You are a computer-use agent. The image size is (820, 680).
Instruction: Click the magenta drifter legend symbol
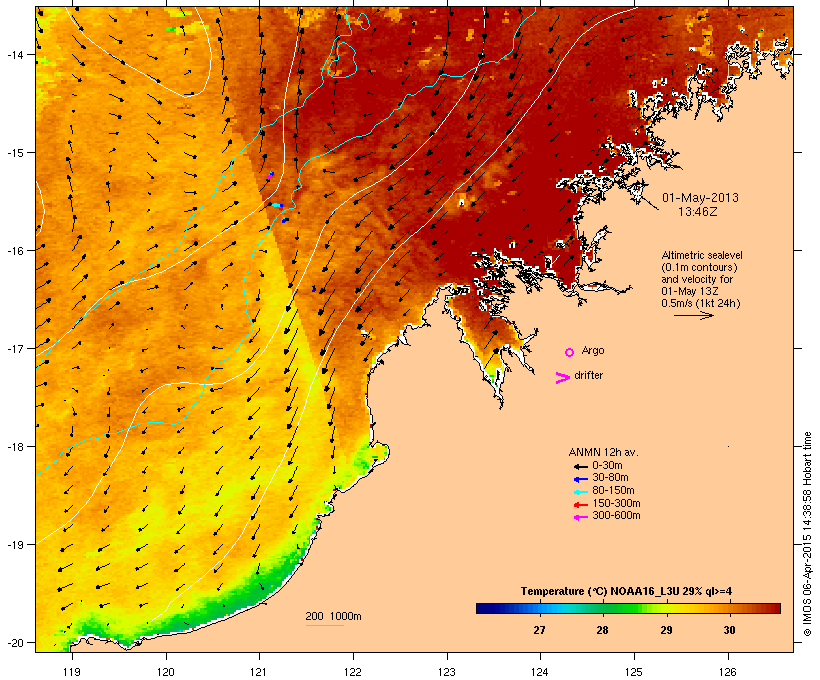(562, 378)
